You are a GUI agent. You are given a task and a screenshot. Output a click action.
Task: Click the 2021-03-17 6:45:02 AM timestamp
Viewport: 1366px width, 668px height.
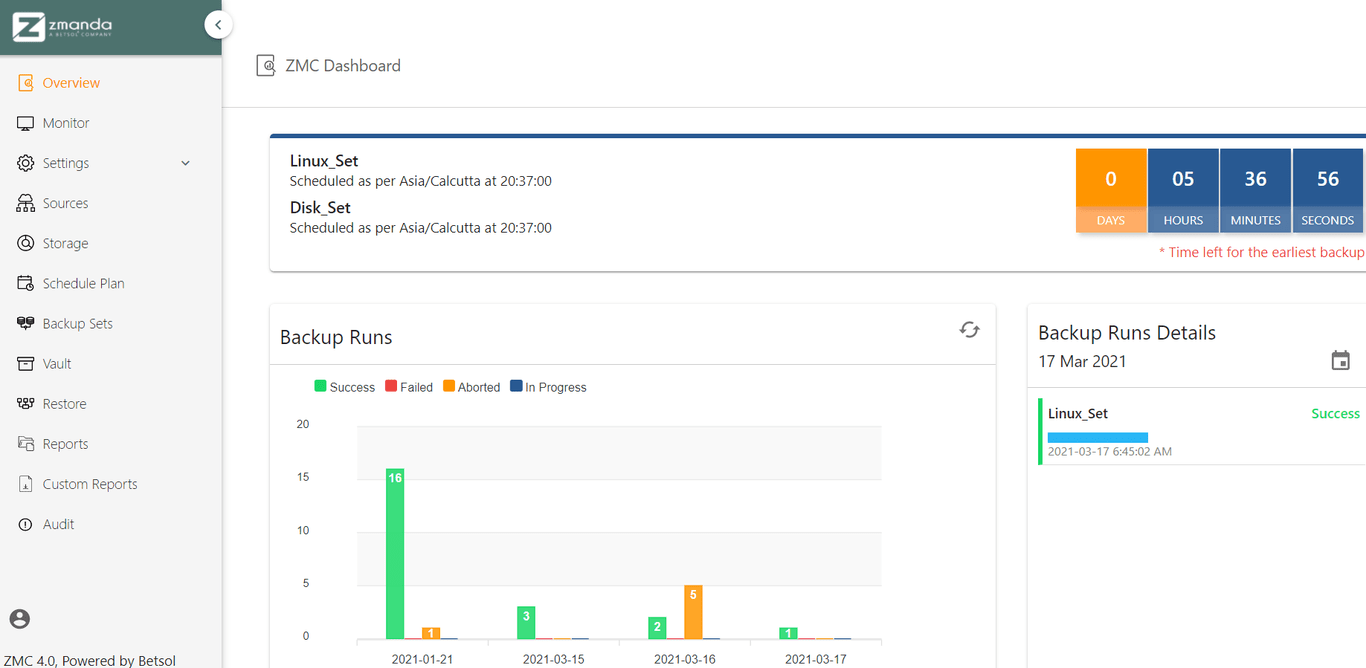1110,452
